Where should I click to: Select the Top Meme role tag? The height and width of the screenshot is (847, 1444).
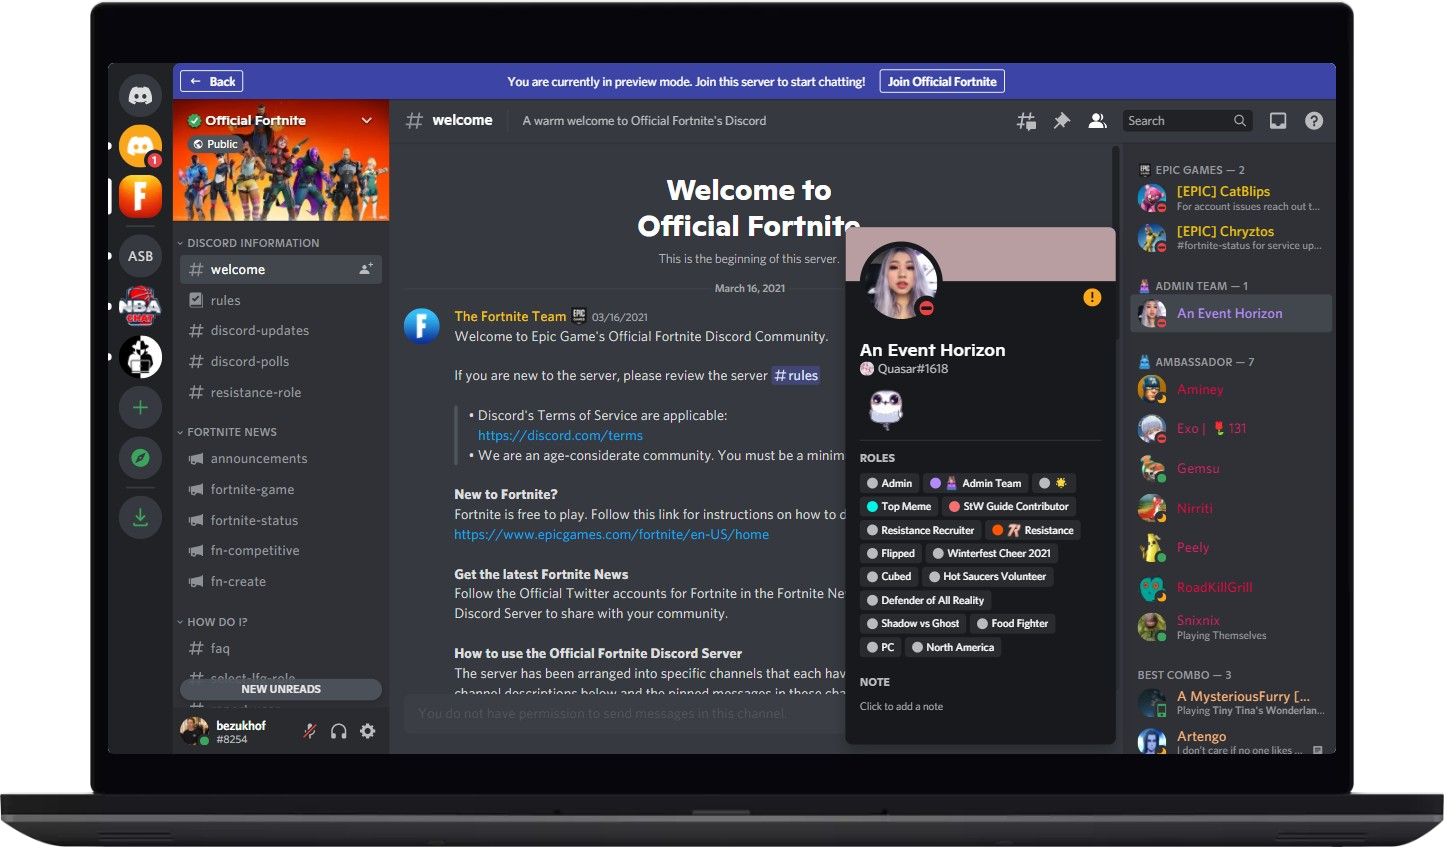pos(899,507)
